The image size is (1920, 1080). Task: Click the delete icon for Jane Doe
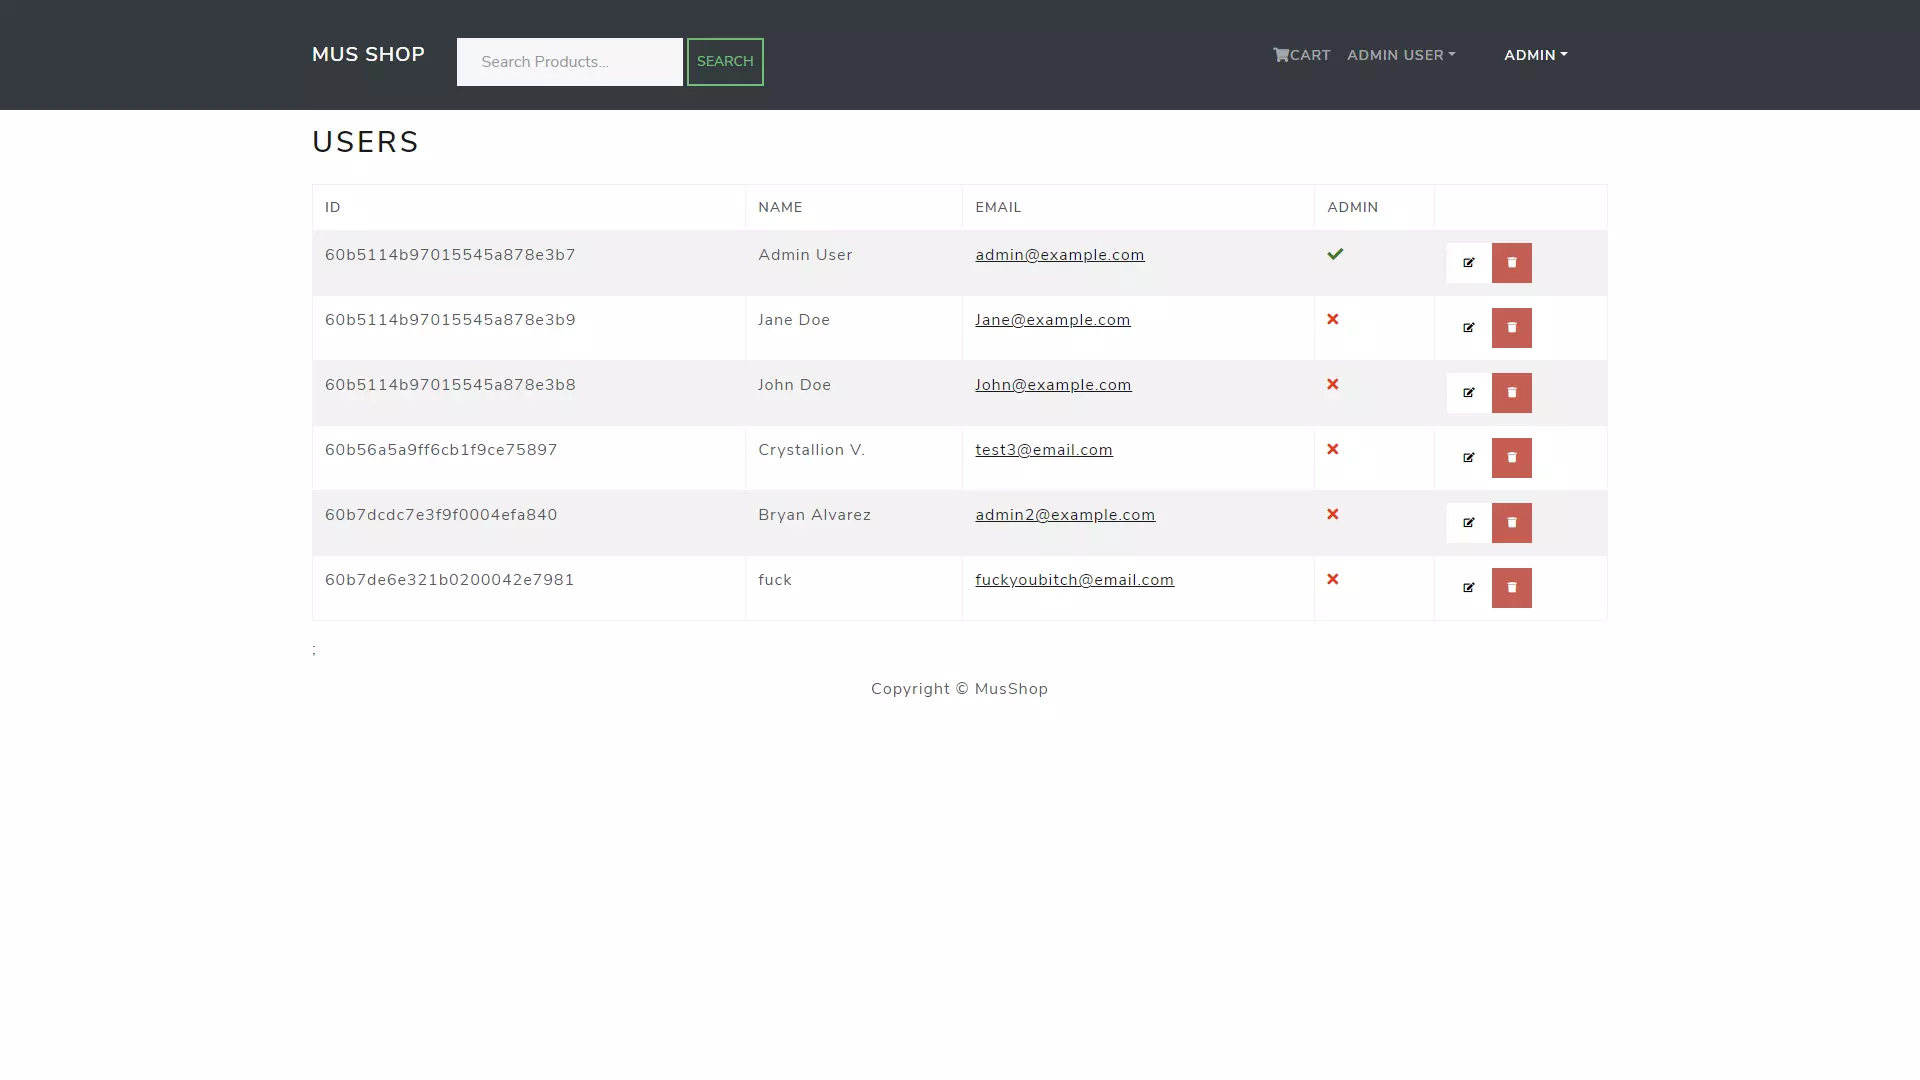click(1511, 327)
